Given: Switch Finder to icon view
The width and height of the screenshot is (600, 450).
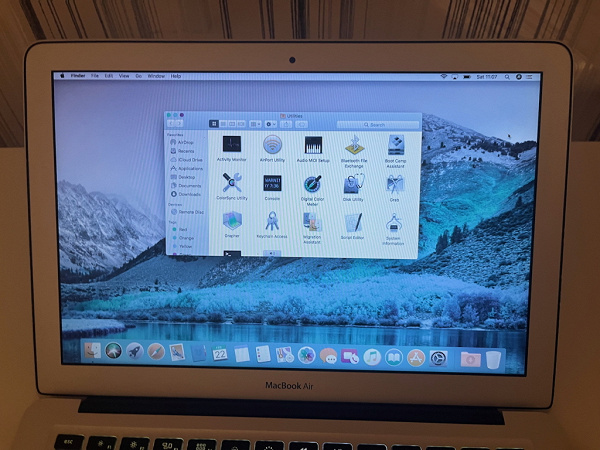Looking at the screenshot, I should (214, 124).
